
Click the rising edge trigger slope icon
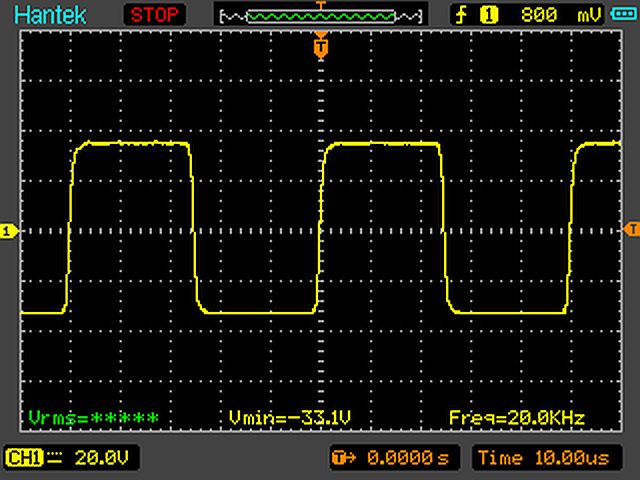pos(461,15)
